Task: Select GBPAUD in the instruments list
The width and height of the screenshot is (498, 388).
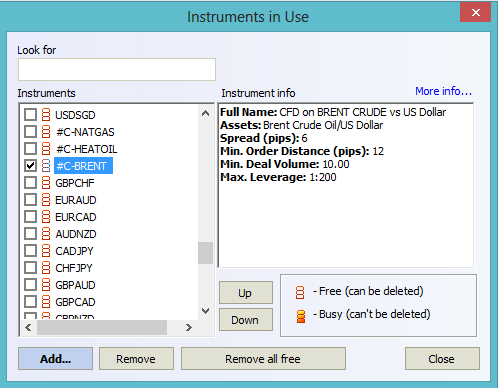Action: coord(75,285)
